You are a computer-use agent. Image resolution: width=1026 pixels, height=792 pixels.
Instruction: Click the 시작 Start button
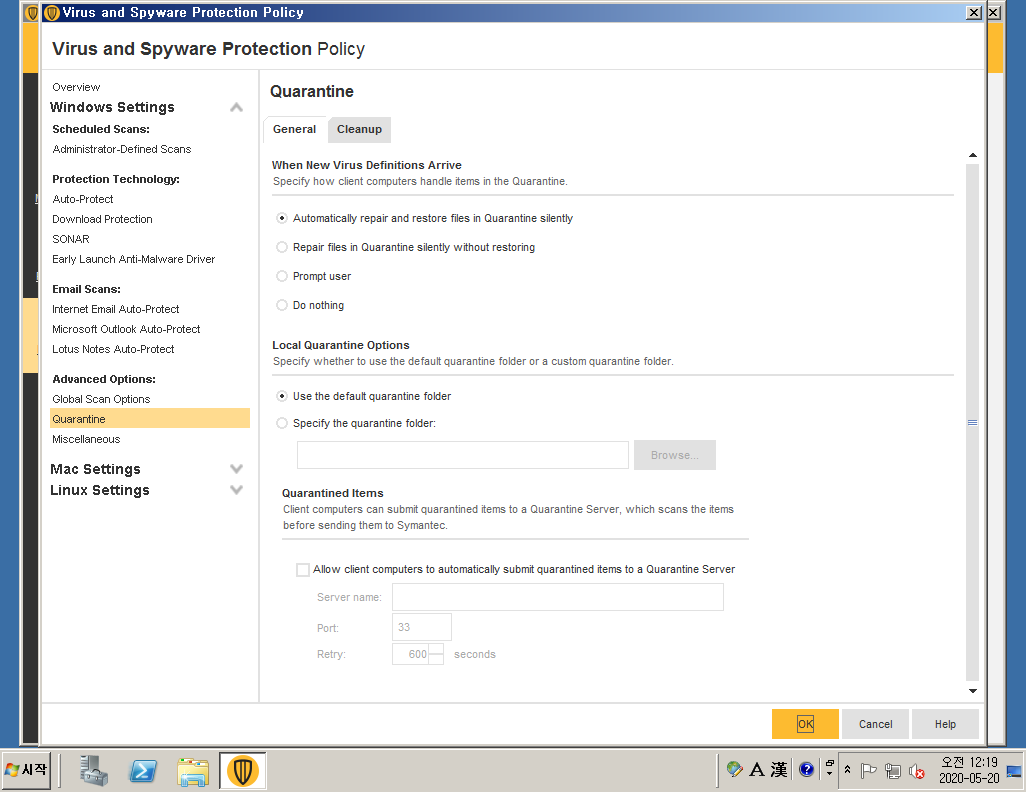[x=26, y=770]
